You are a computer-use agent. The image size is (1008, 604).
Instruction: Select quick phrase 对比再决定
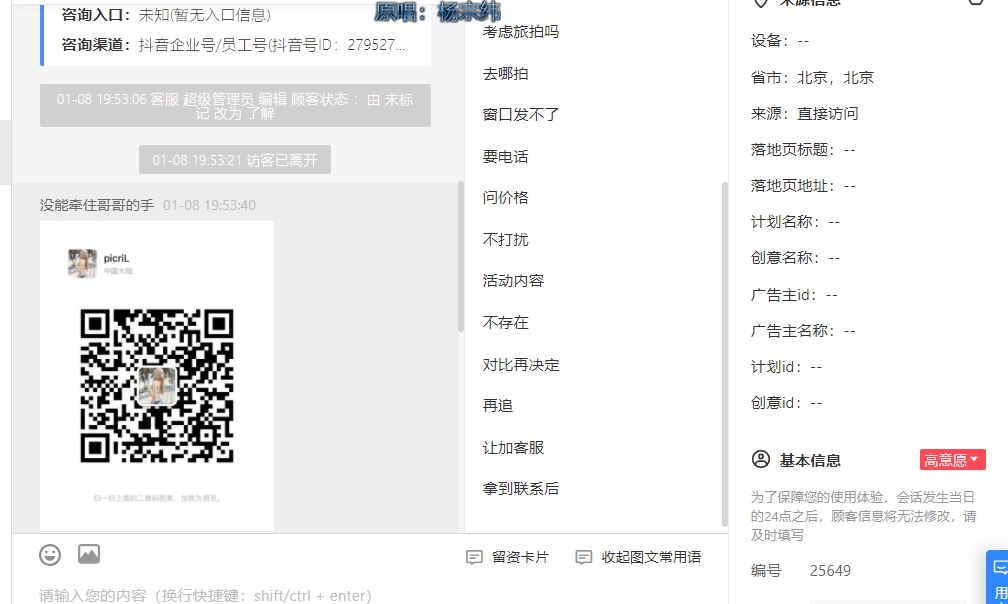[521, 365]
